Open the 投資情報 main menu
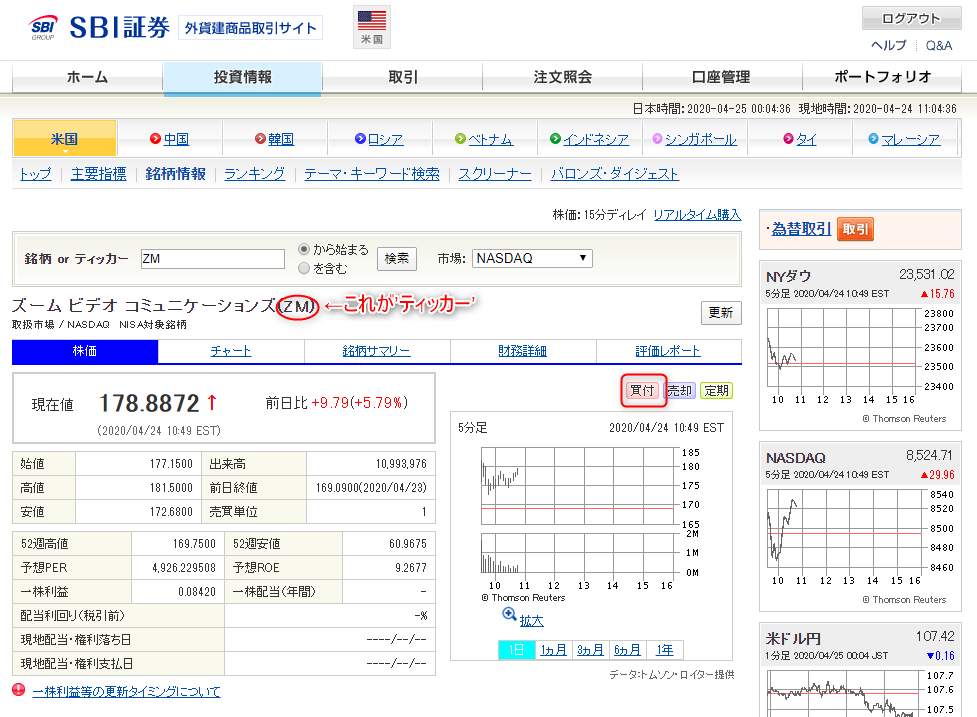 click(242, 77)
